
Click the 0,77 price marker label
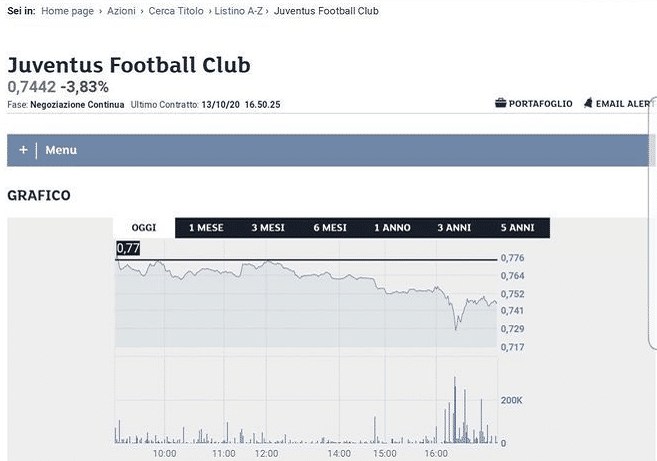[x=127, y=247]
